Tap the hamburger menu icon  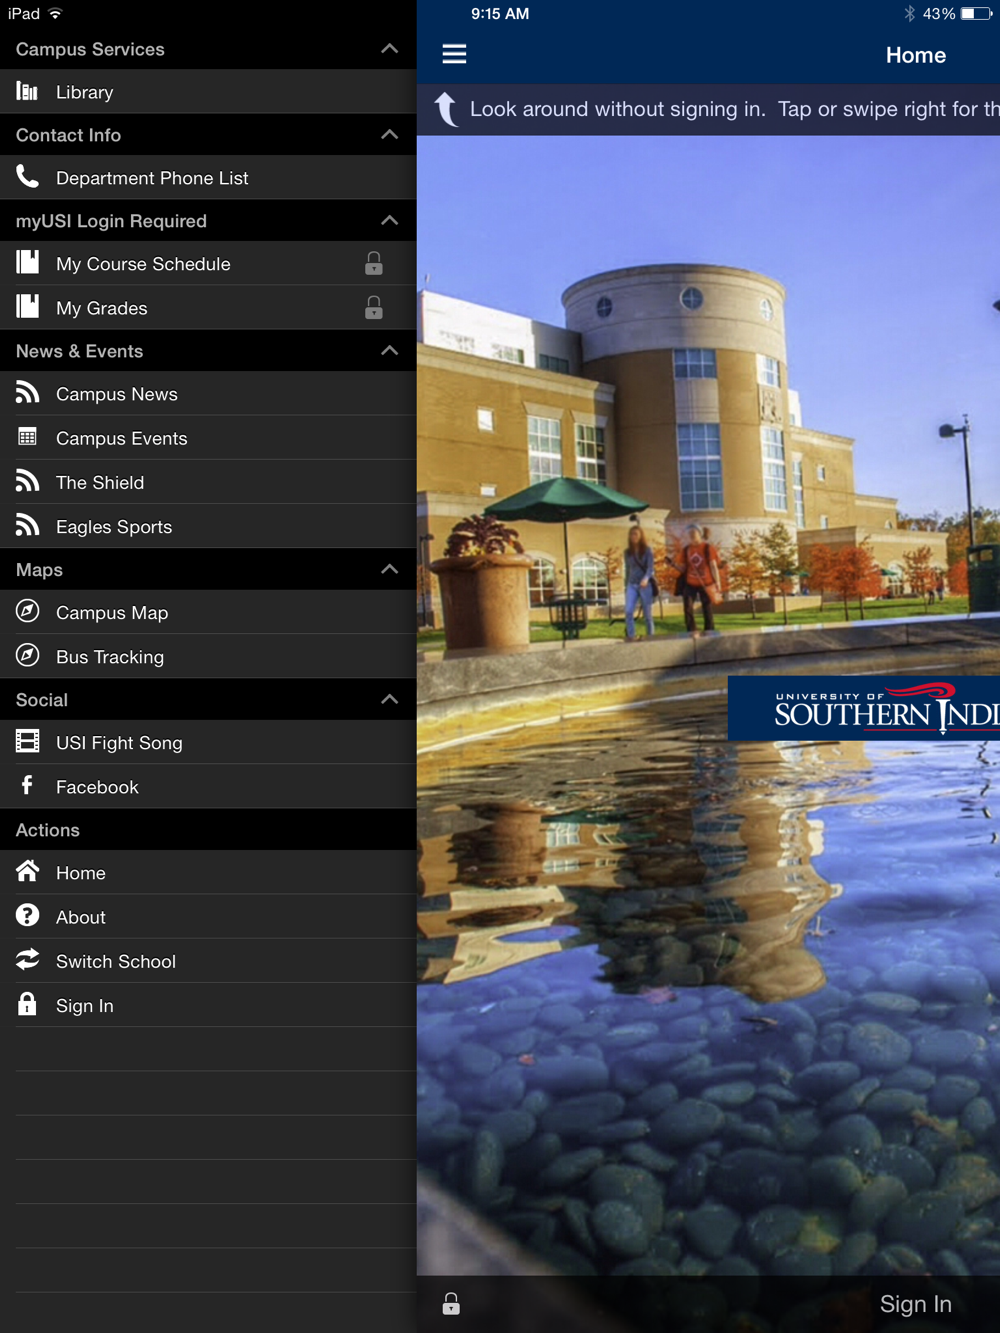coord(454,54)
